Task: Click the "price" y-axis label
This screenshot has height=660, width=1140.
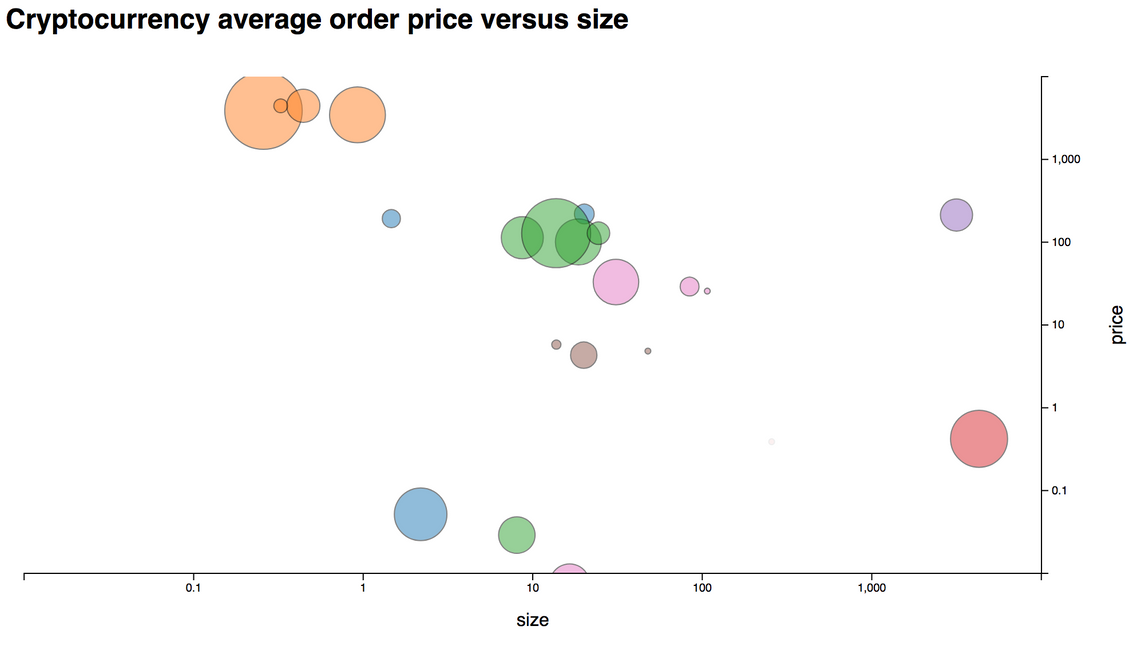Action: [x=1117, y=325]
